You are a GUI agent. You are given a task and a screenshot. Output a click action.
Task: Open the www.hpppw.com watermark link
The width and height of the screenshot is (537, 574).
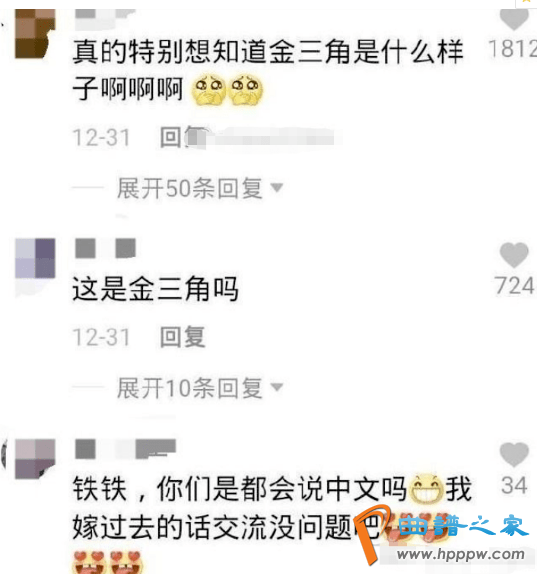(460, 554)
